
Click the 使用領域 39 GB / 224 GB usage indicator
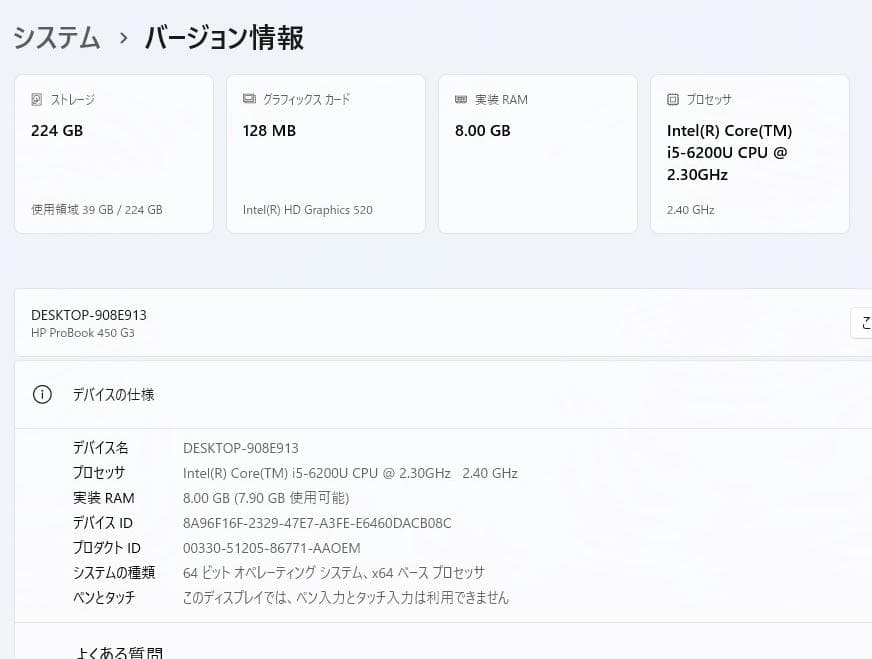(94, 210)
